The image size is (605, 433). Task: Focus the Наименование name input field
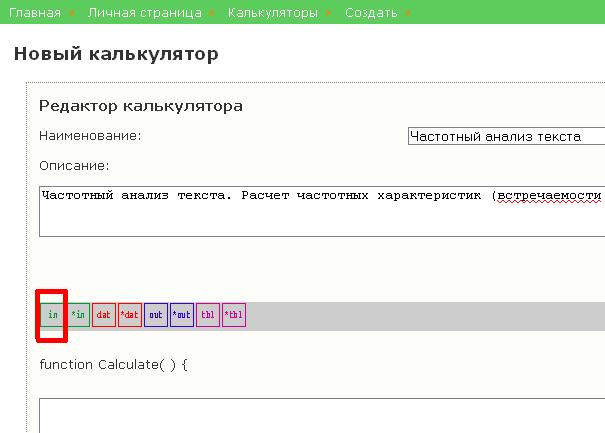point(506,137)
